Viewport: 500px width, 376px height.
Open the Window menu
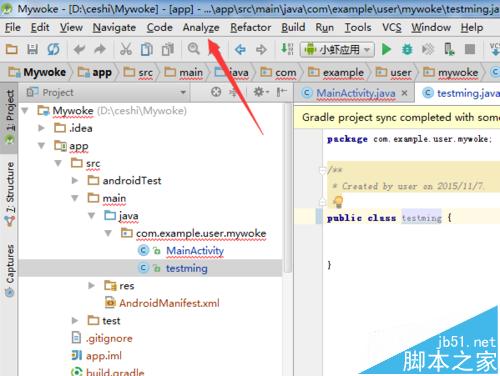(x=431, y=27)
